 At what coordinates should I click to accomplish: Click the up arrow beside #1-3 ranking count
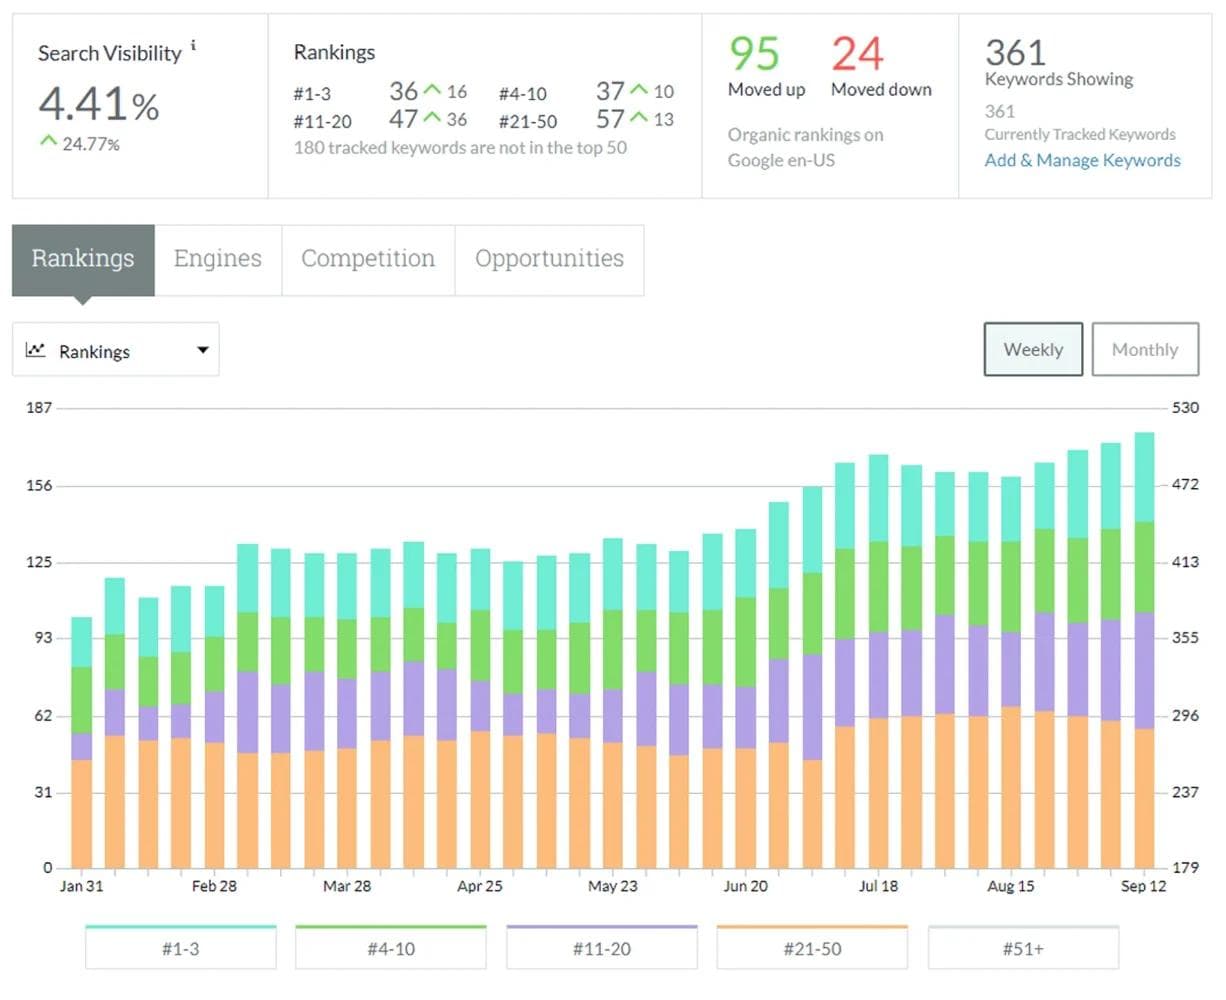(432, 91)
